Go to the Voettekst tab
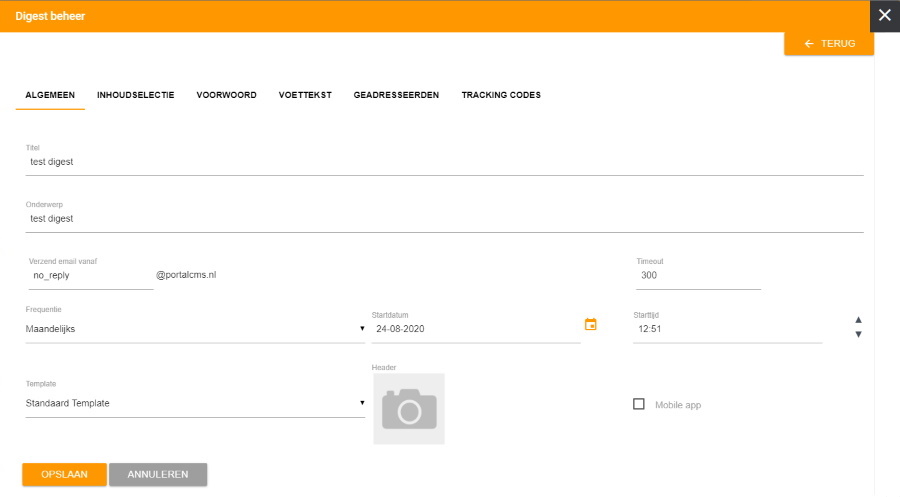Screen dimensions: 900x497 coord(305,95)
